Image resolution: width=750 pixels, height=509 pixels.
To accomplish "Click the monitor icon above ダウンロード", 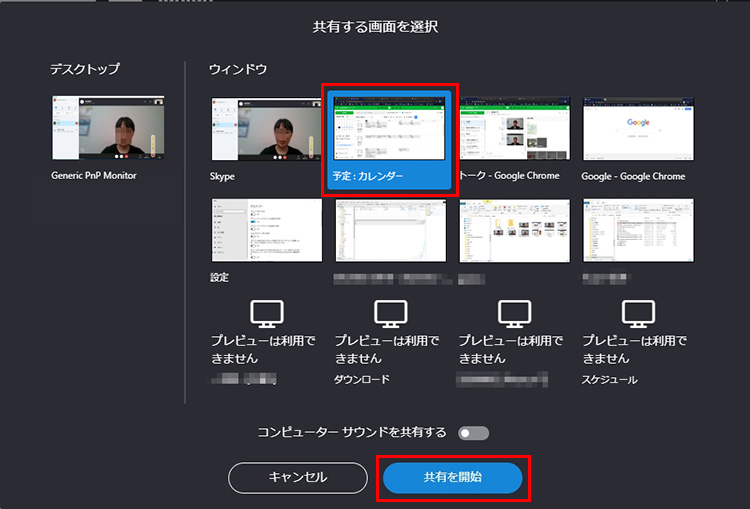I will coord(390,313).
